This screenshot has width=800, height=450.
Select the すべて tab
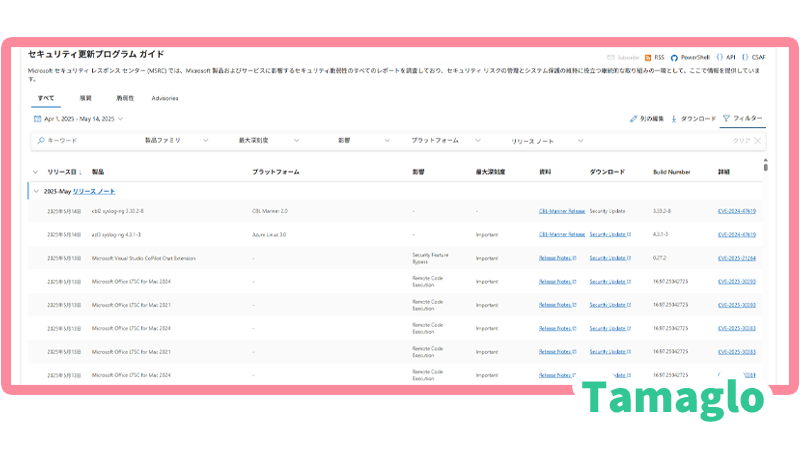tap(46, 98)
